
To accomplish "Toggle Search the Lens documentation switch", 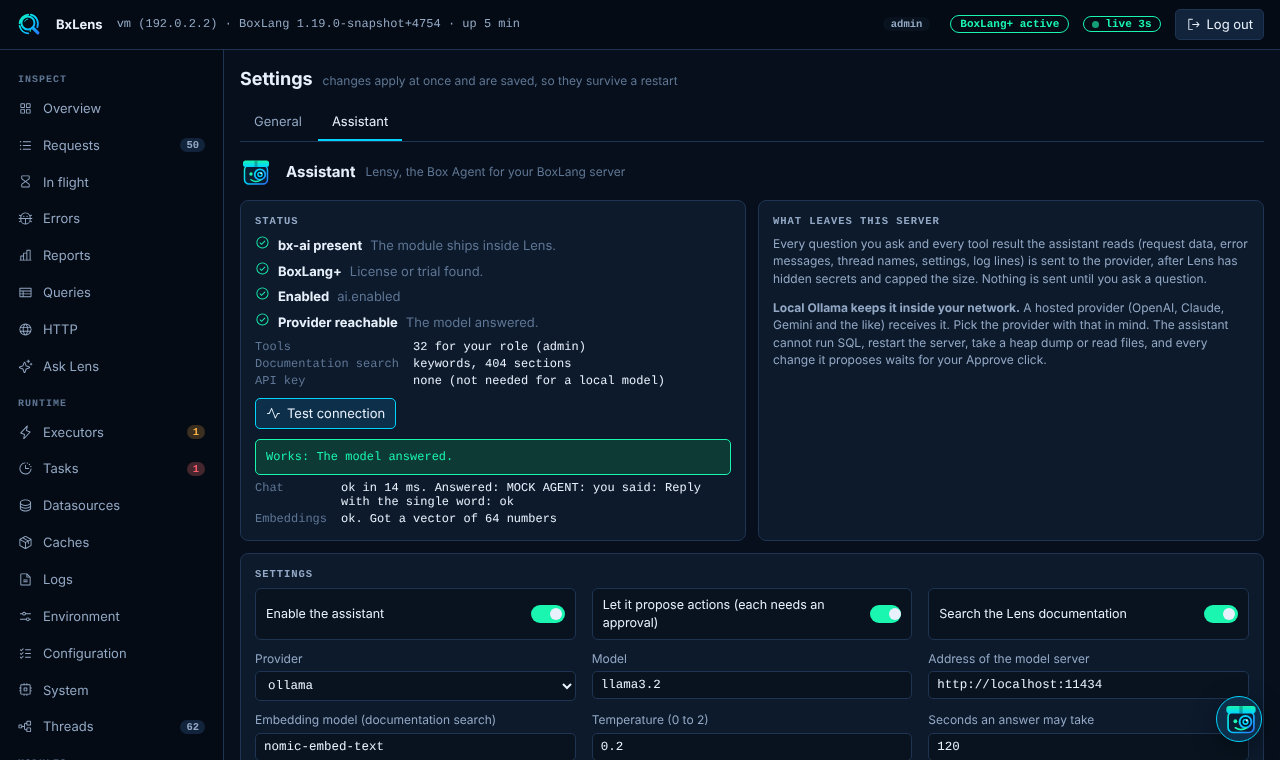I will [1221, 614].
